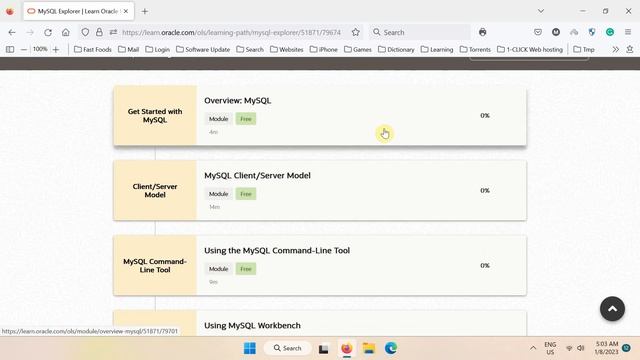Click 0% progress of Client/Server Model module
The image size is (640, 360).
coord(484,191)
